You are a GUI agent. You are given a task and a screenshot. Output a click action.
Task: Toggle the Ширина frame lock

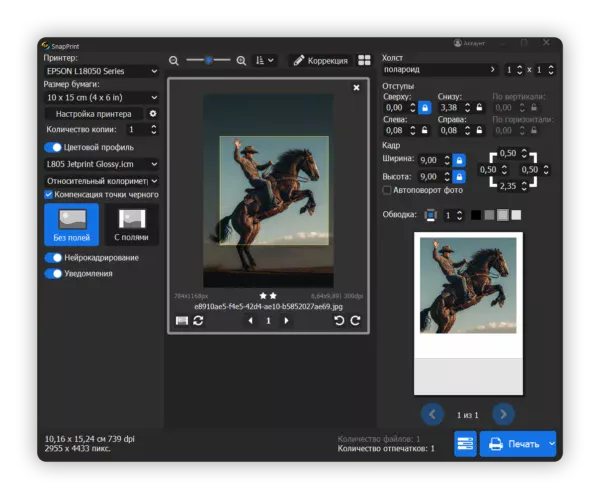coord(459,160)
